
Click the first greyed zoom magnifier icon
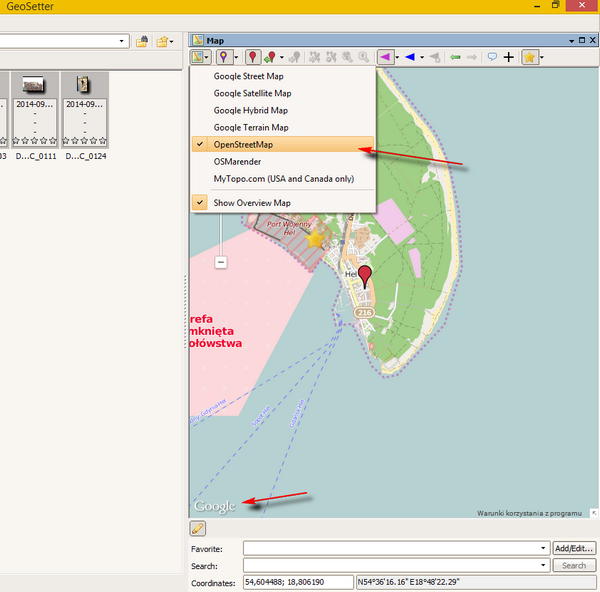pos(347,57)
